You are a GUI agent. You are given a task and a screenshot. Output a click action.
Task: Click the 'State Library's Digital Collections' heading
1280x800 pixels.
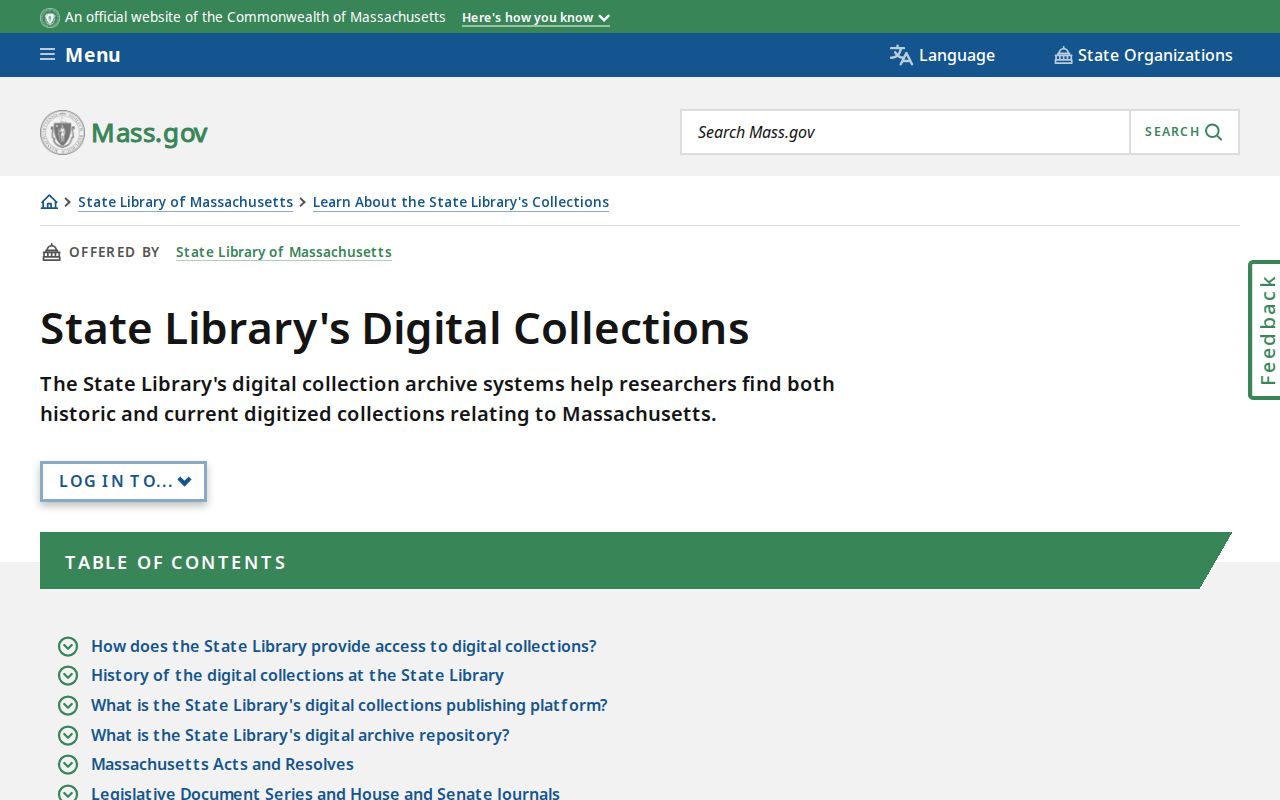(x=395, y=328)
